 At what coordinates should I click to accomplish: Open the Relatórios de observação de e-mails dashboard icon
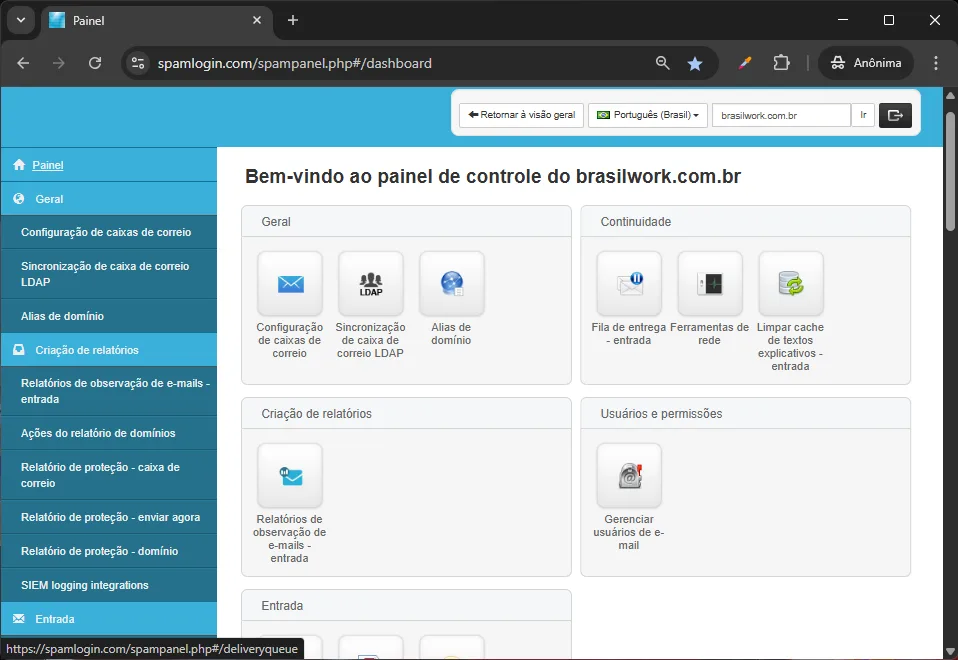coord(290,475)
